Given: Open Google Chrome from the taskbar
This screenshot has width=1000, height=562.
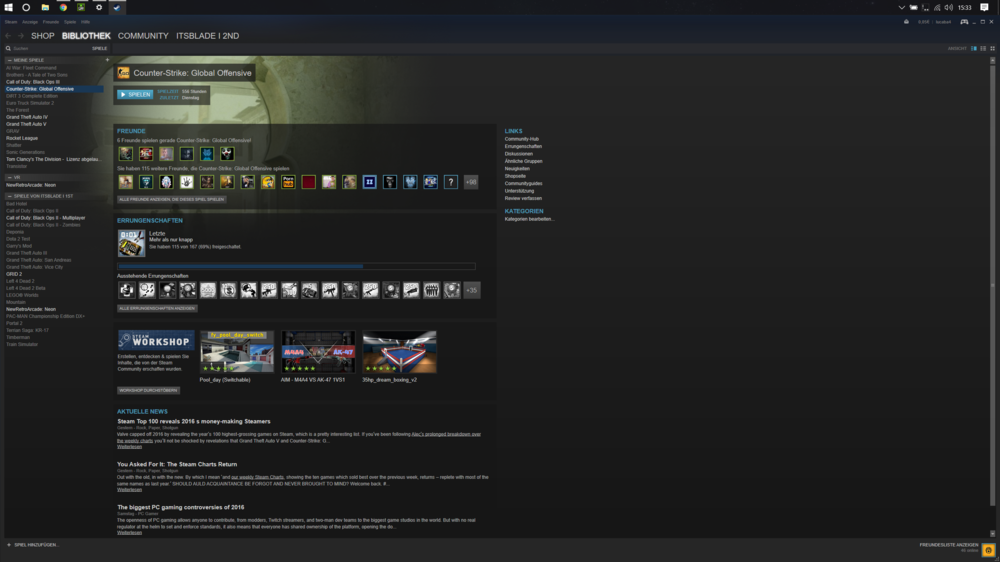Looking at the screenshot, I should [62, 7].
